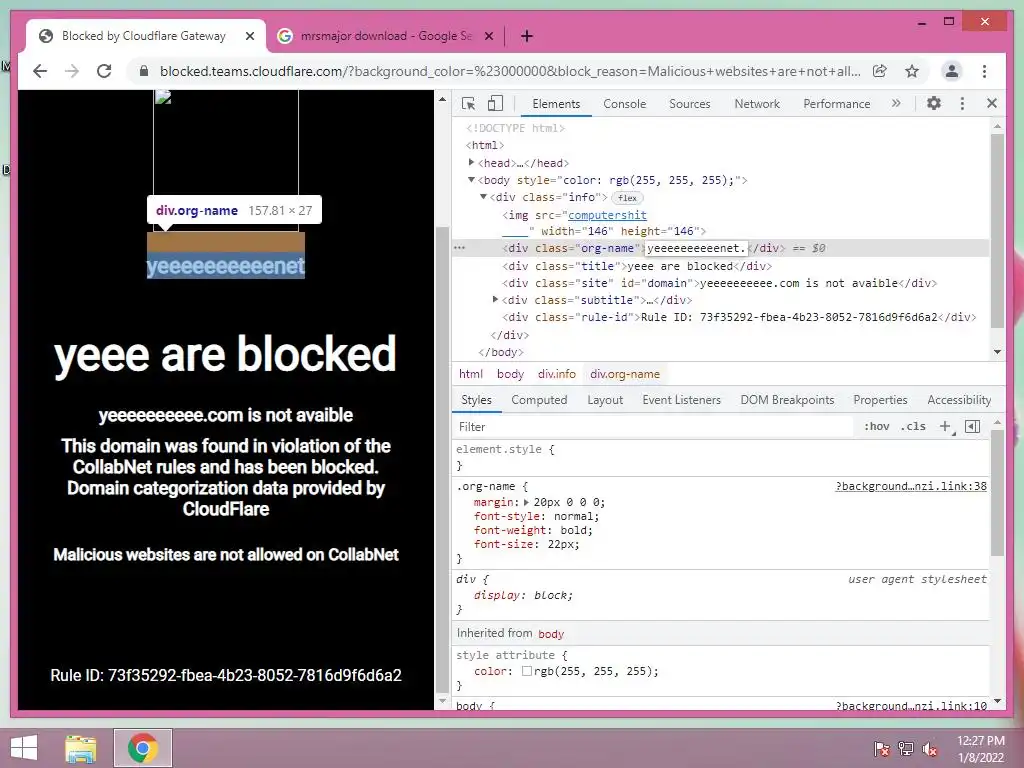The height and width of the screenshot is (768, 1024).
Task: Close the mrsmajor download Google tab
Action: click(x=488, y=36)
